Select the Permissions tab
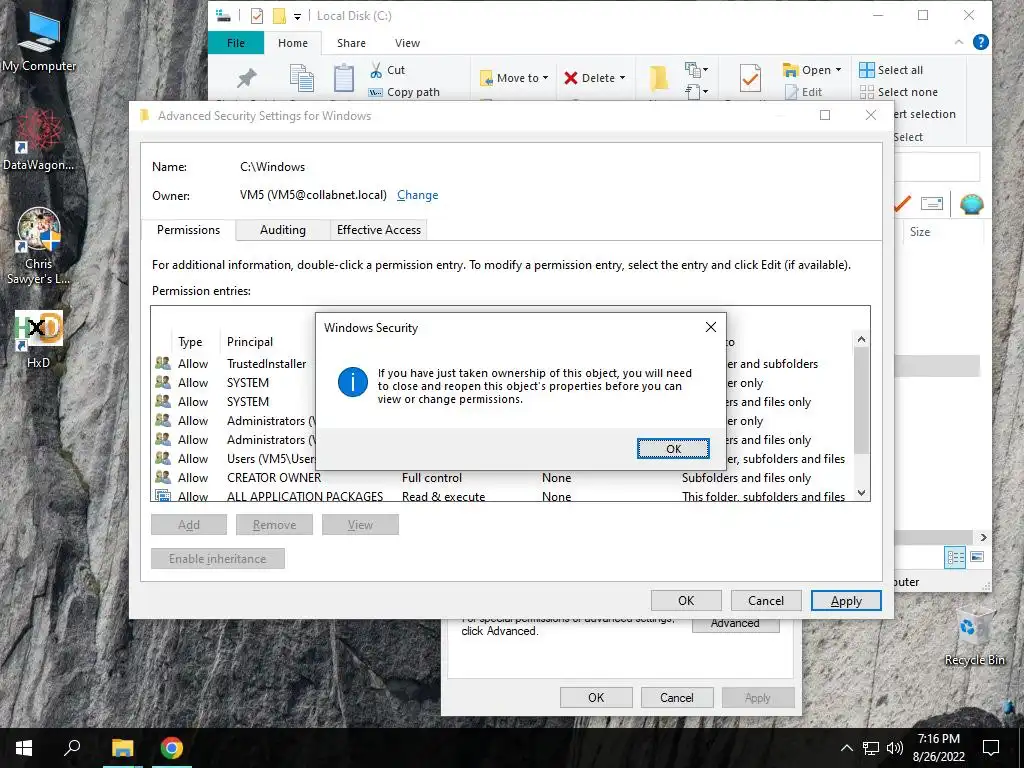 pos(188,230)
